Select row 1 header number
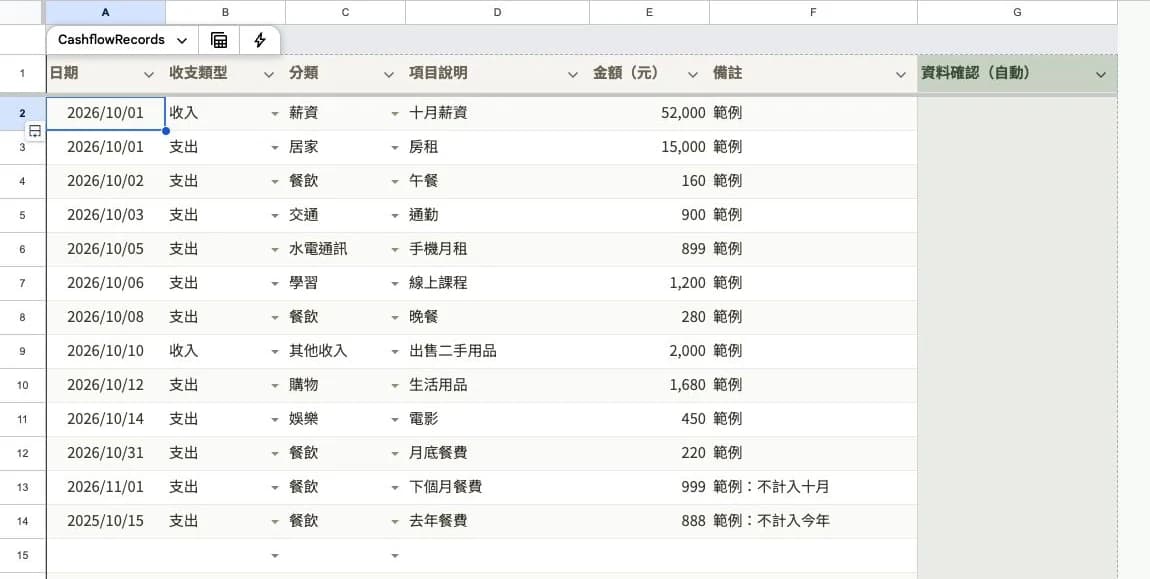Screen dimensions: 1150x579 coord(23,73)
